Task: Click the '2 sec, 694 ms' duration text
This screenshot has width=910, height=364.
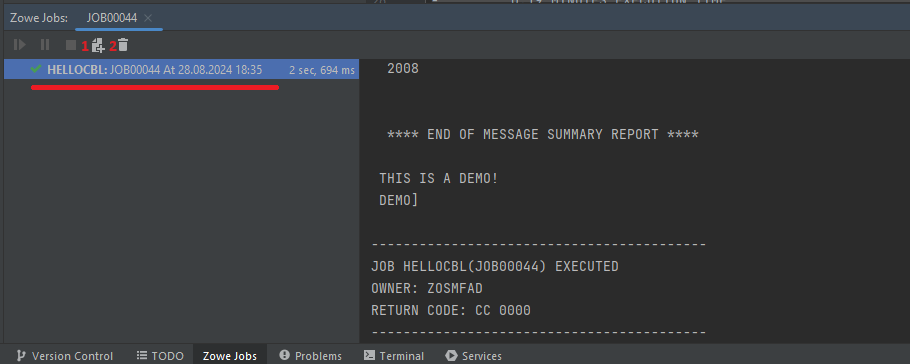Action: tap(322, 70)
